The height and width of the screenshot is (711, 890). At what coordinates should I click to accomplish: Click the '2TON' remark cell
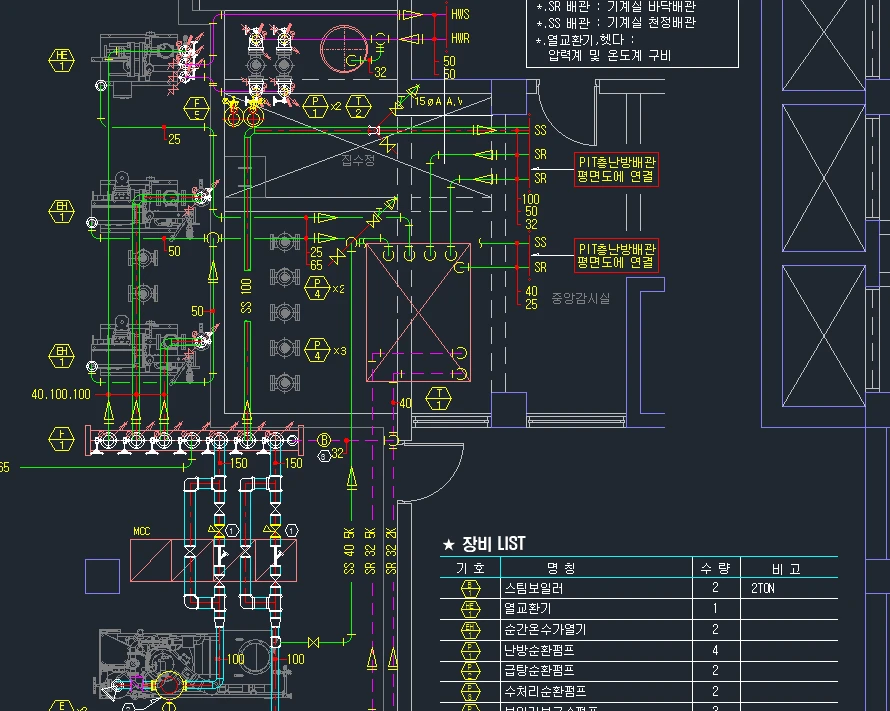[x=763, y=588]
